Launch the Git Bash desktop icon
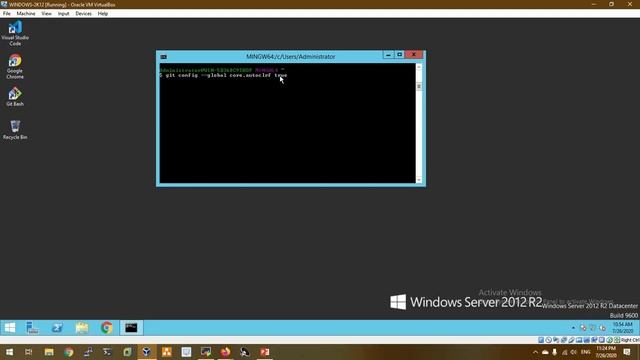The height and width of the screenshot is (360, 640). (x=15, y=97)
